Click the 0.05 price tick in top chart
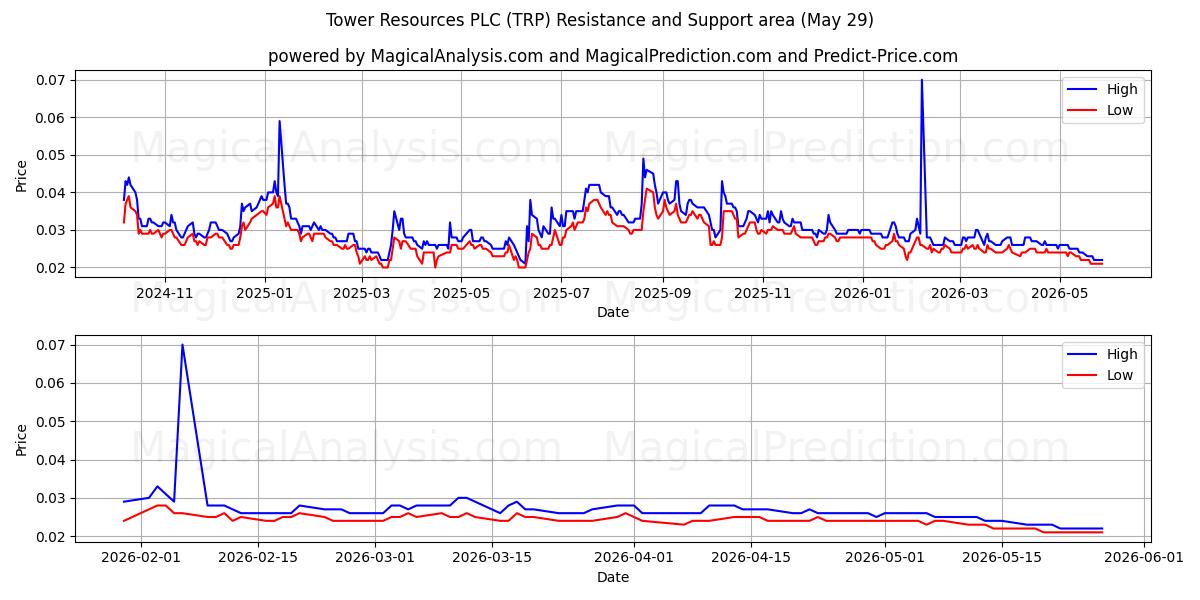 [51, 155]
